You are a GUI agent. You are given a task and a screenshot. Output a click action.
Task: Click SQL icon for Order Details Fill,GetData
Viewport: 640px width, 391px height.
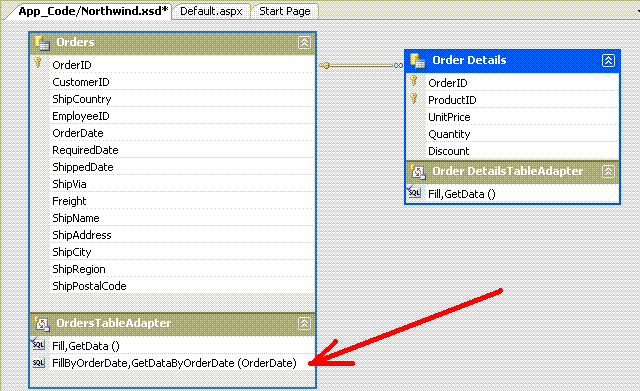click(x=414, y=192)
